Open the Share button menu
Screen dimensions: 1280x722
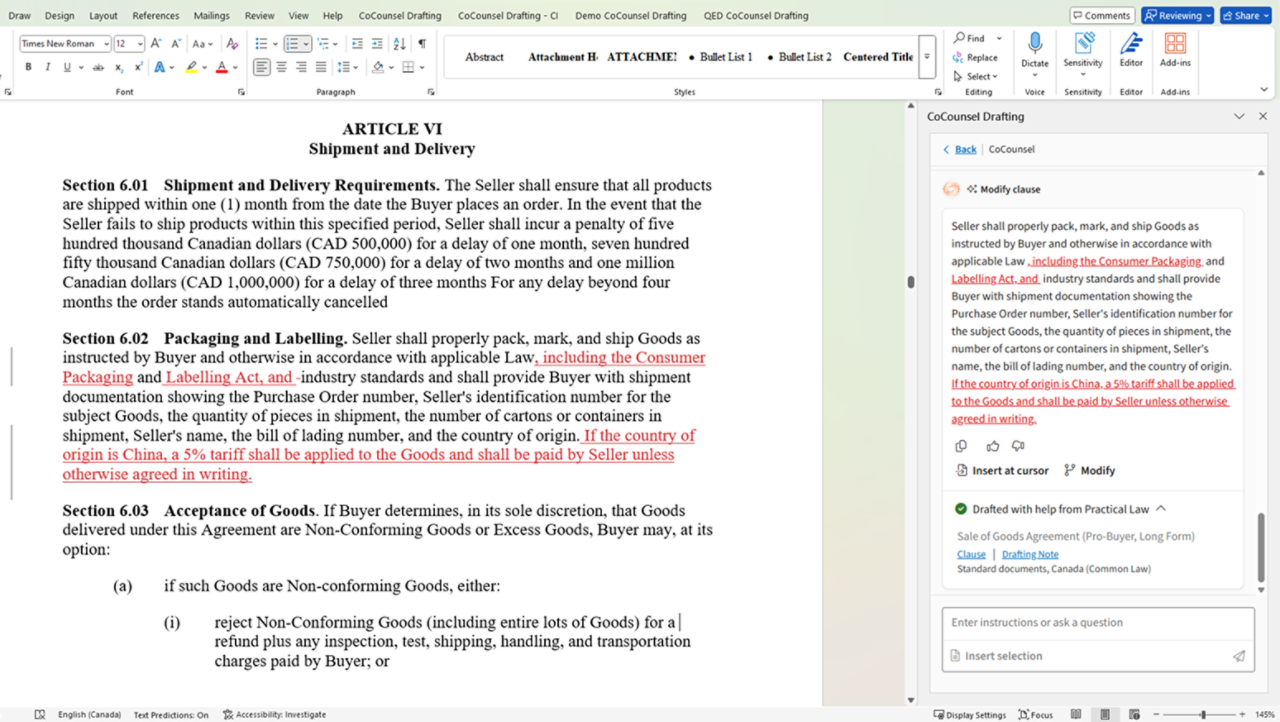[1245, 16]
